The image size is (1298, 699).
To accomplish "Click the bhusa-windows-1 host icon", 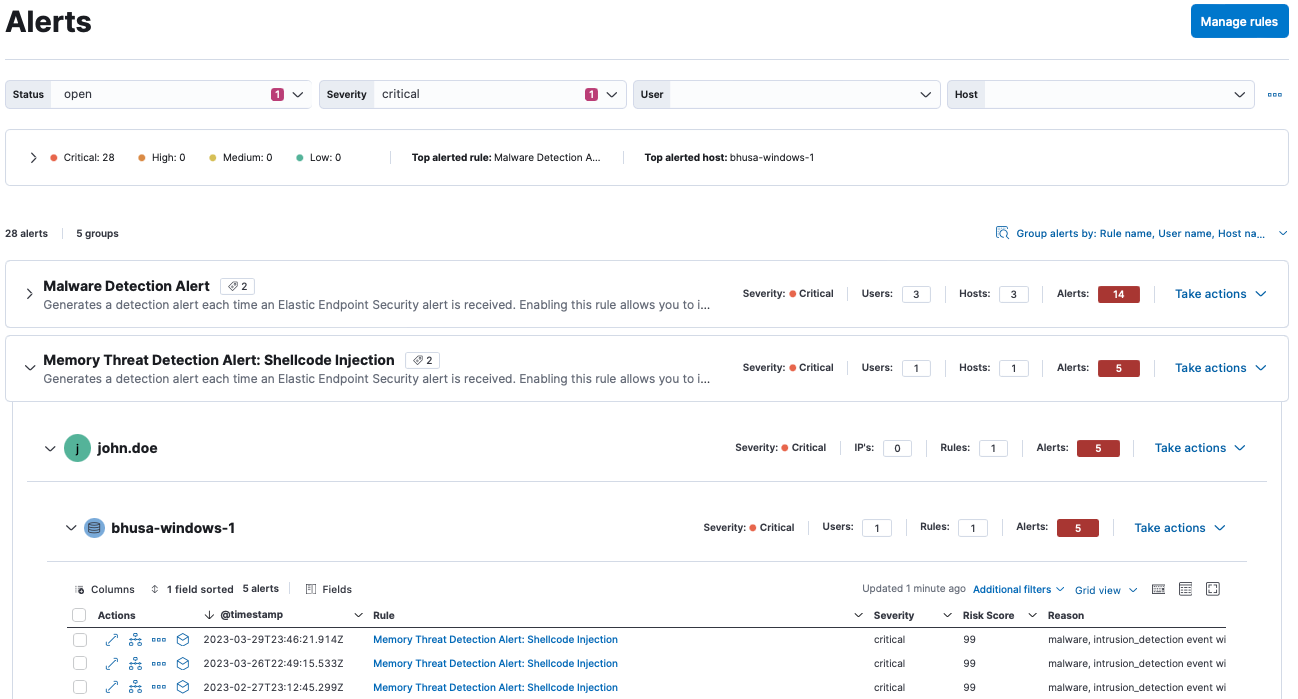I will pos(94,528).
